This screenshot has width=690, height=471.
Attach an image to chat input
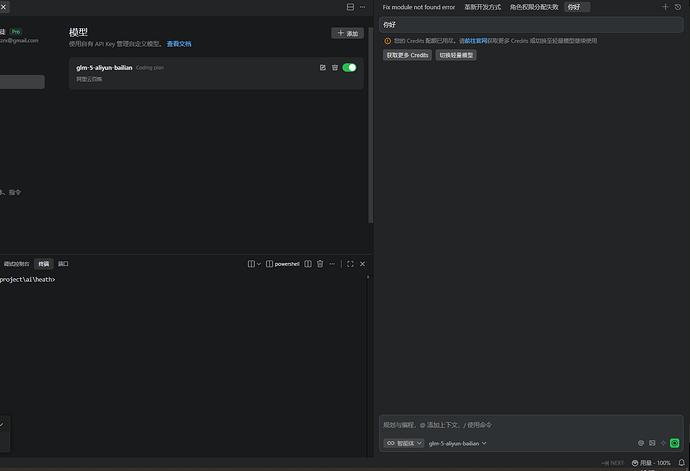(x=652, y=443)
